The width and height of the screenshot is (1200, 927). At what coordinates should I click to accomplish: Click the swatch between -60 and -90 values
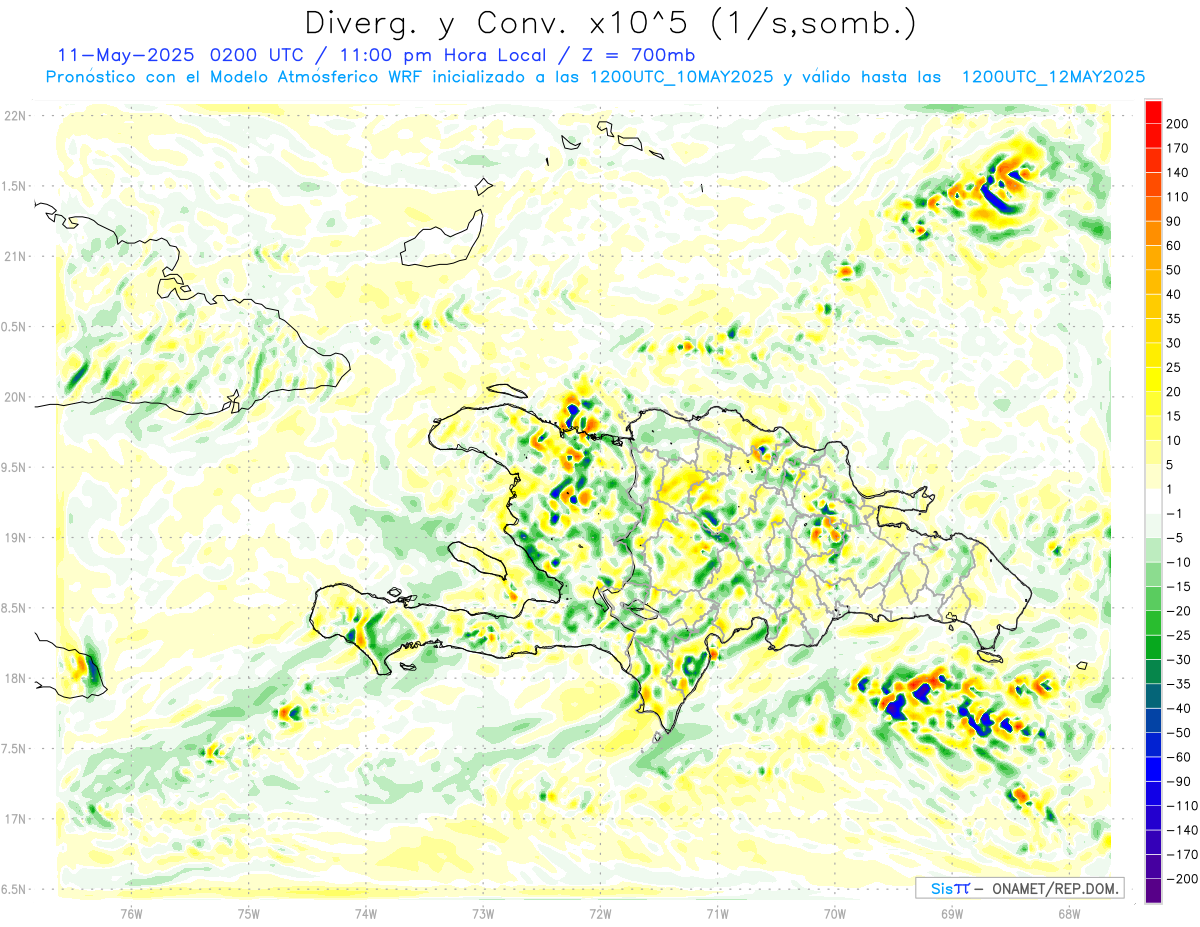coord(1153,769)
